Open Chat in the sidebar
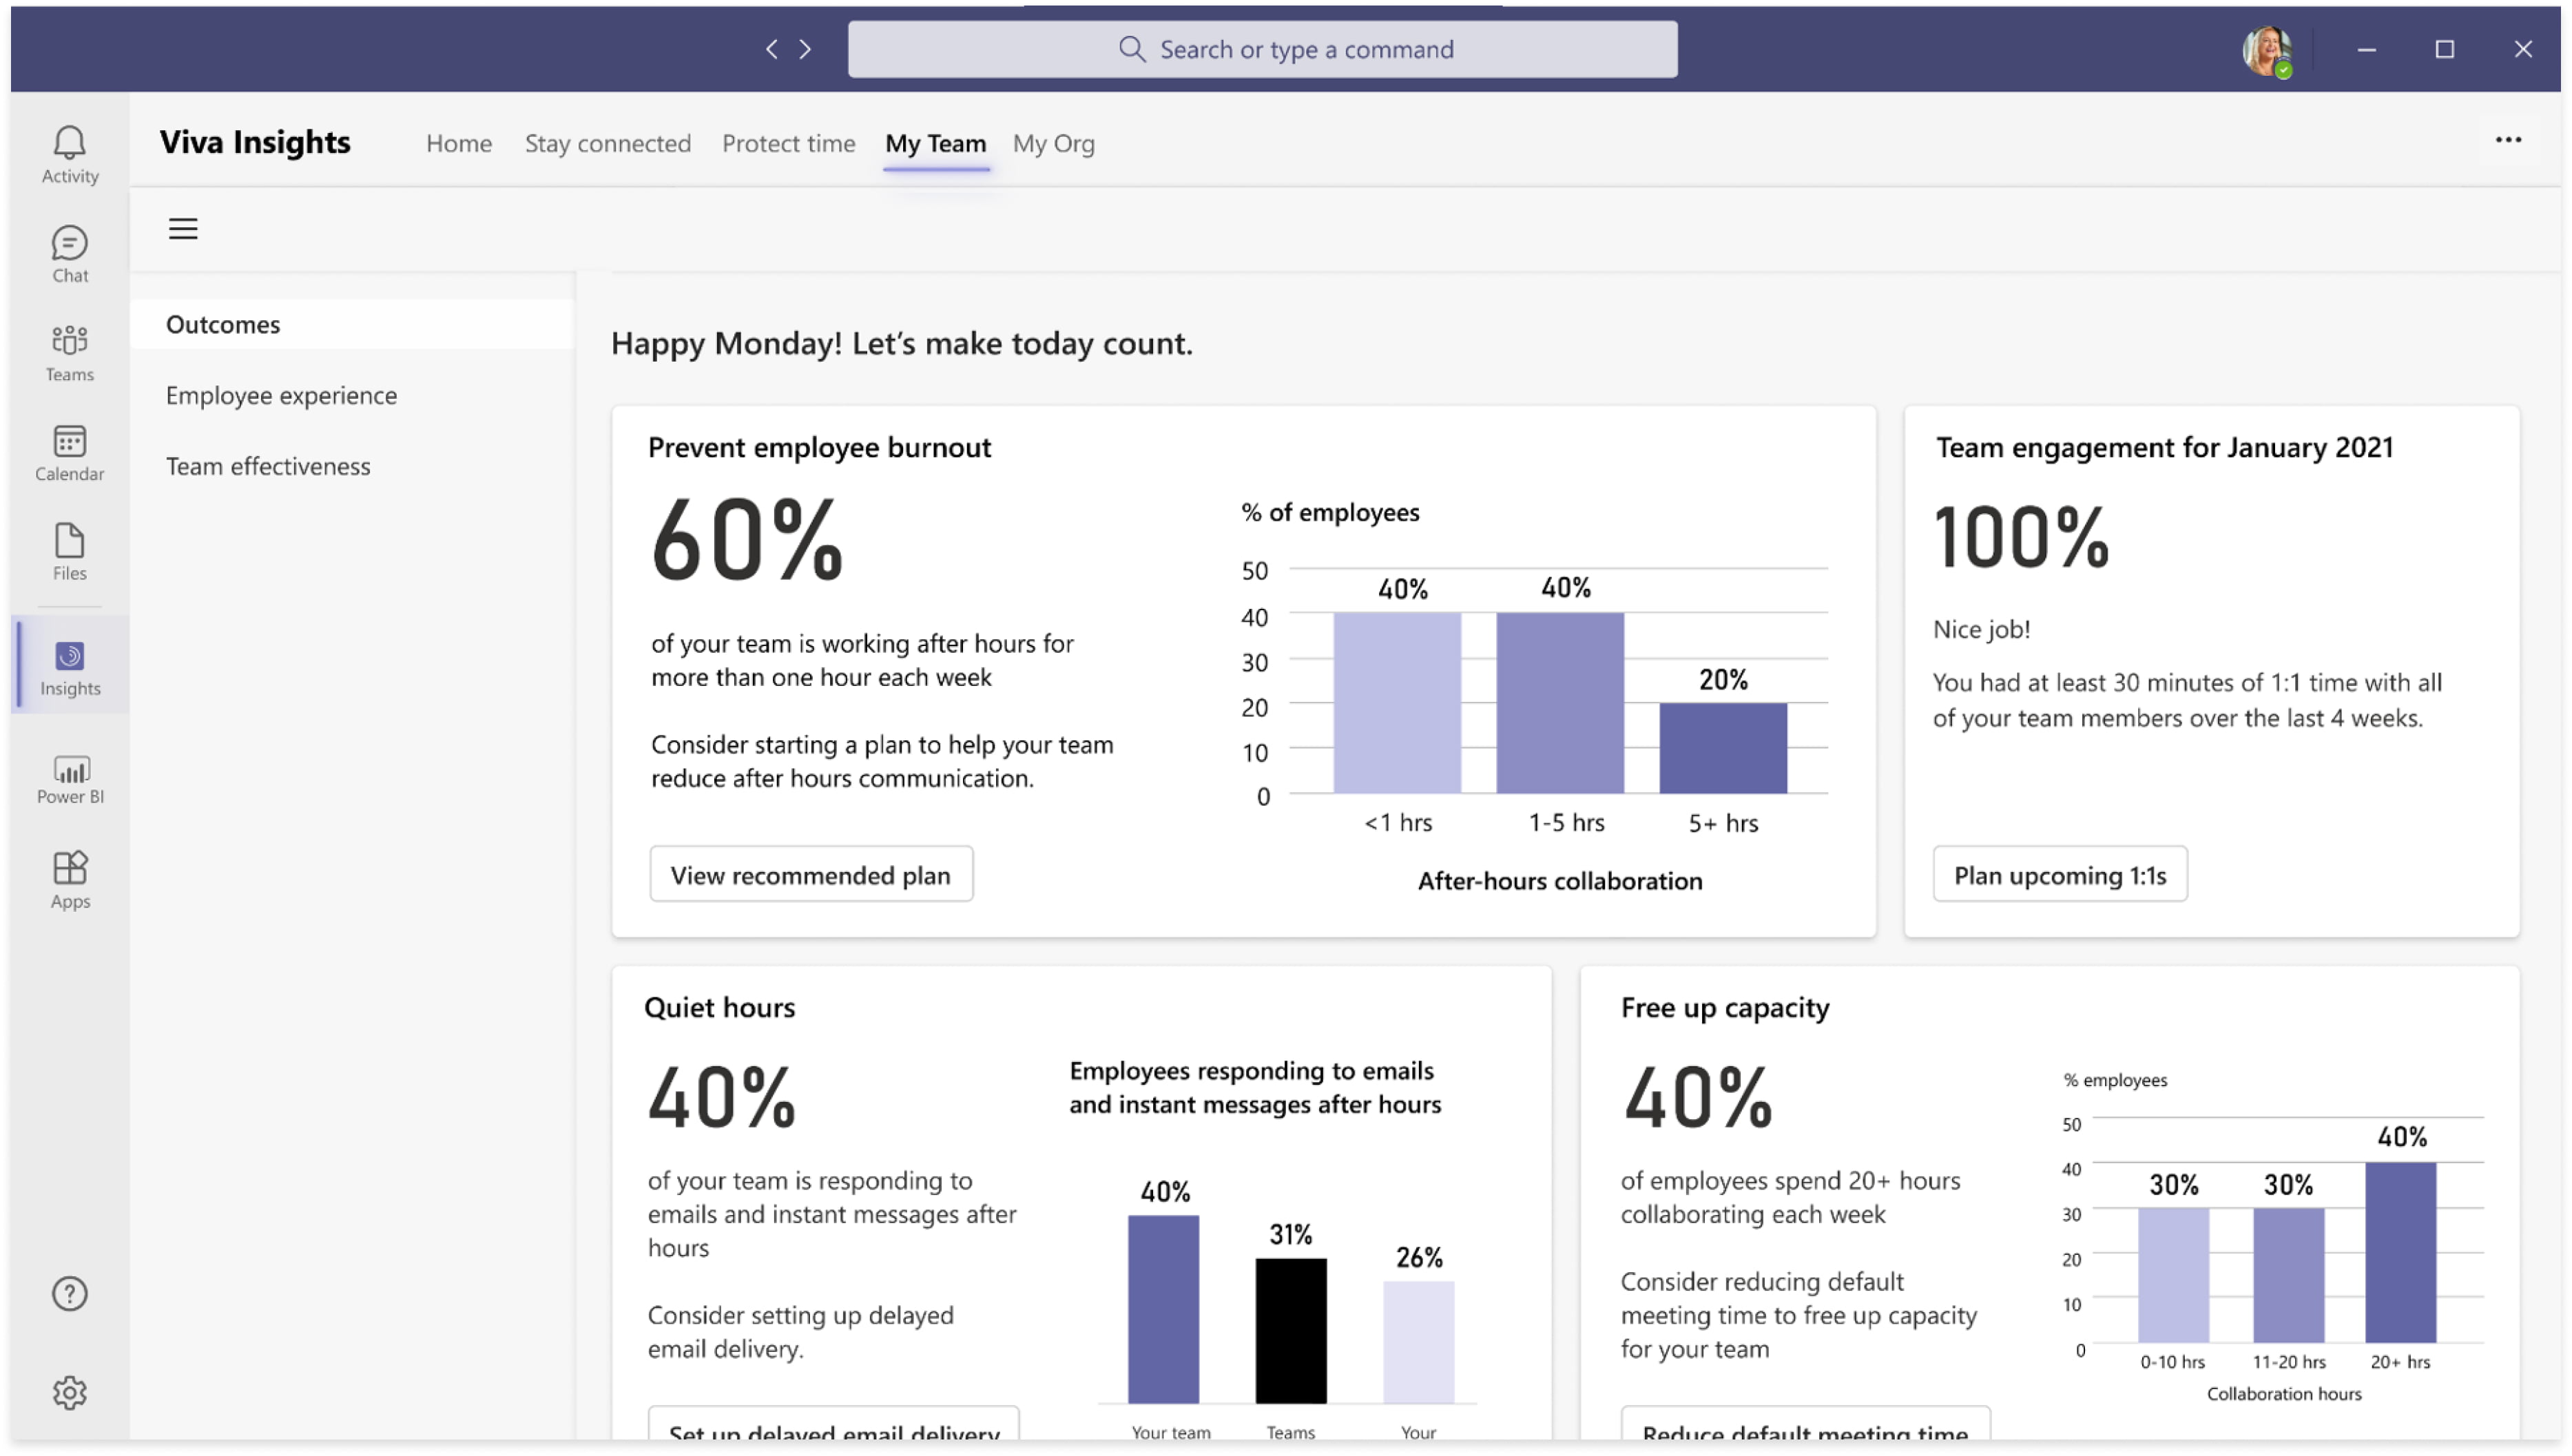The height and width of the screenshot is (1456, 2572). coord(69,254)
